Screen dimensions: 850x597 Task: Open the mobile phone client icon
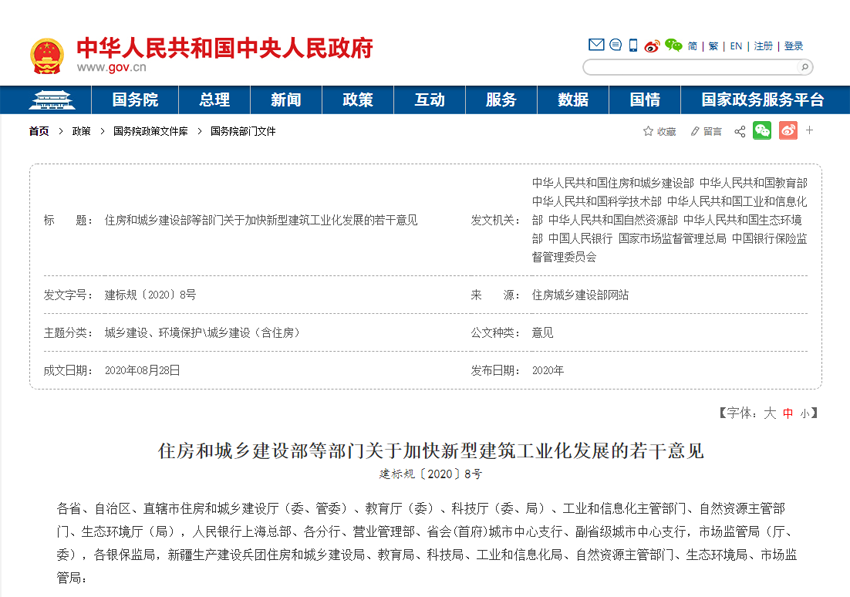[633, 45]
